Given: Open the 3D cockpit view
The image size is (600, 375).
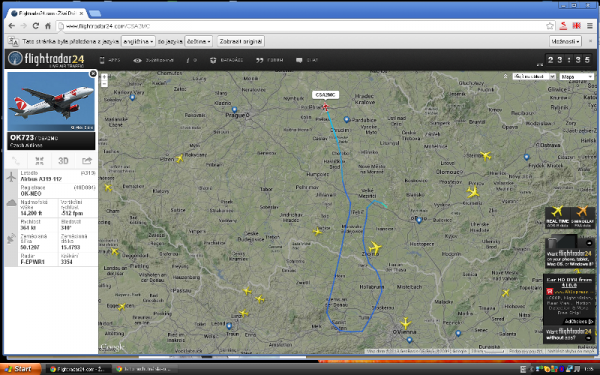Looking at the screenshot, I should [63, 161].
